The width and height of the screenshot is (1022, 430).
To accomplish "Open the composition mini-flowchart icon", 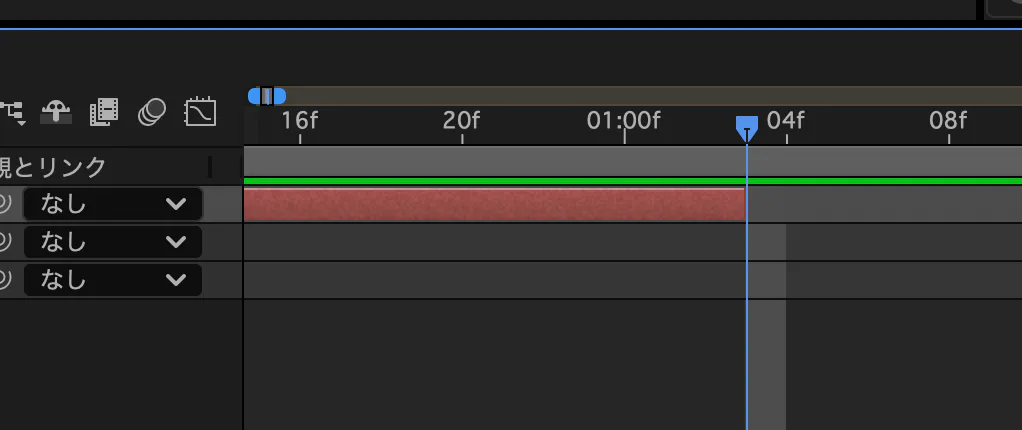I will [12, 113].
